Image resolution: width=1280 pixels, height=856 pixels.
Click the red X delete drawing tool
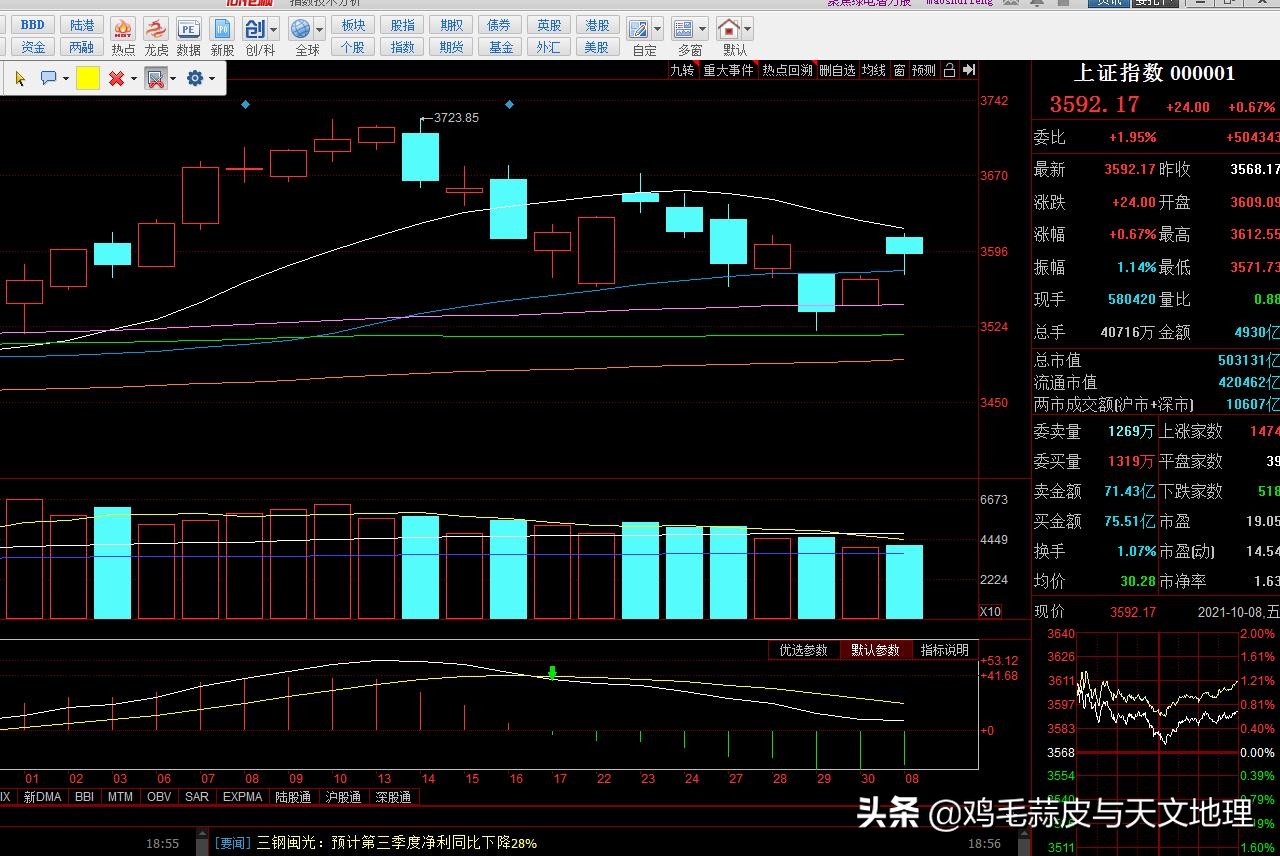coord(116,78)
